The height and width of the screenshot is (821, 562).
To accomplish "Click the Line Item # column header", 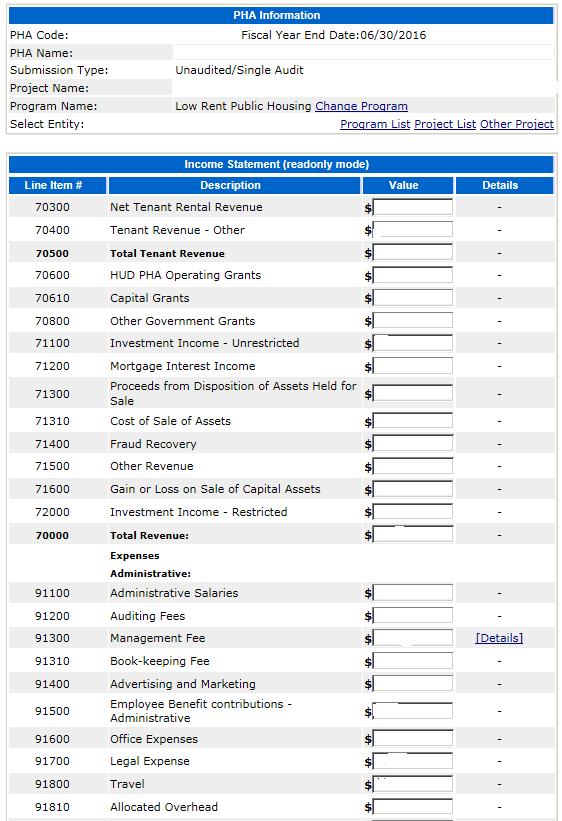I will [x=58, y=185].
